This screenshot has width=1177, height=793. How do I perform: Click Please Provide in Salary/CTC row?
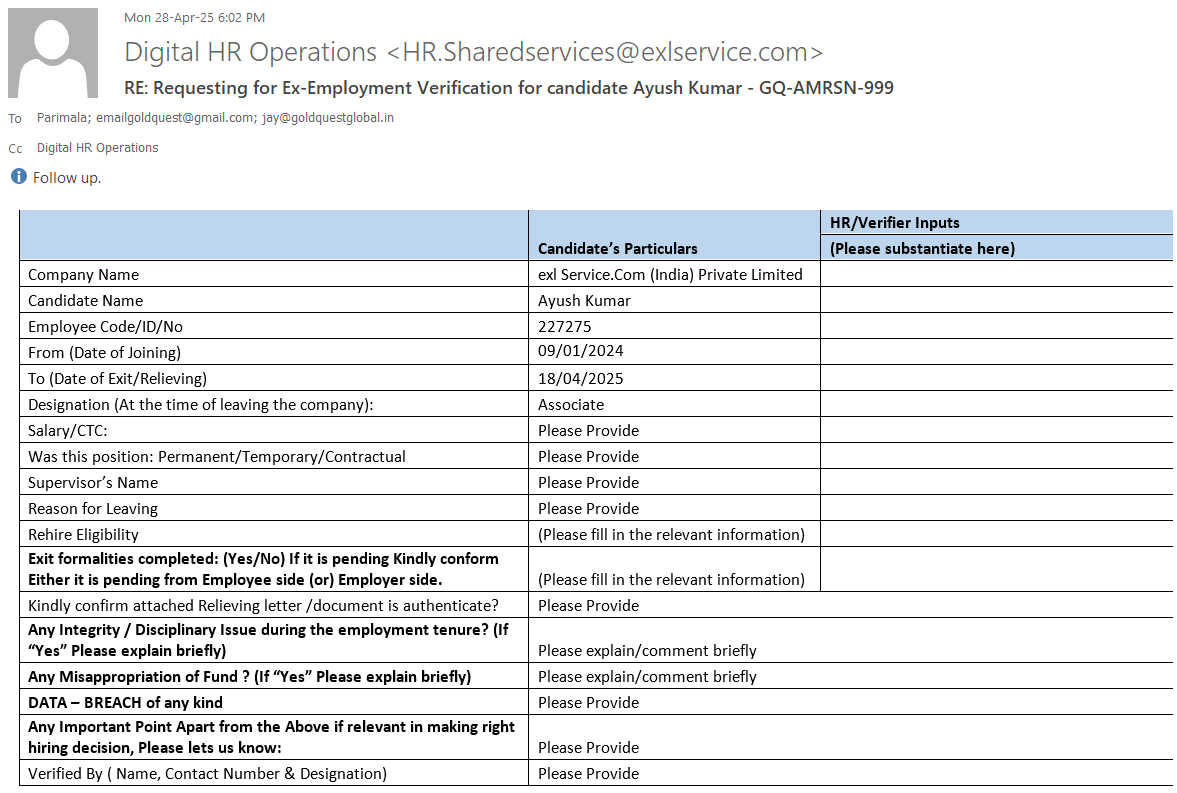tap(588, 431)
